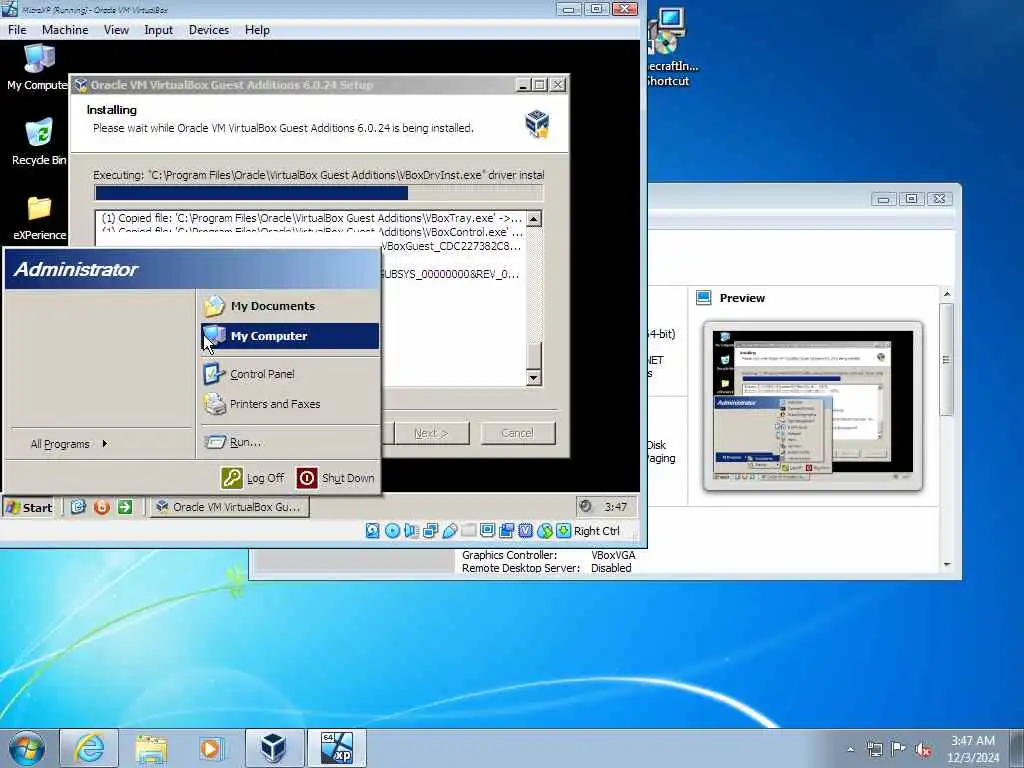
Task: Click Shut Down button
Action: click(336, 478)
